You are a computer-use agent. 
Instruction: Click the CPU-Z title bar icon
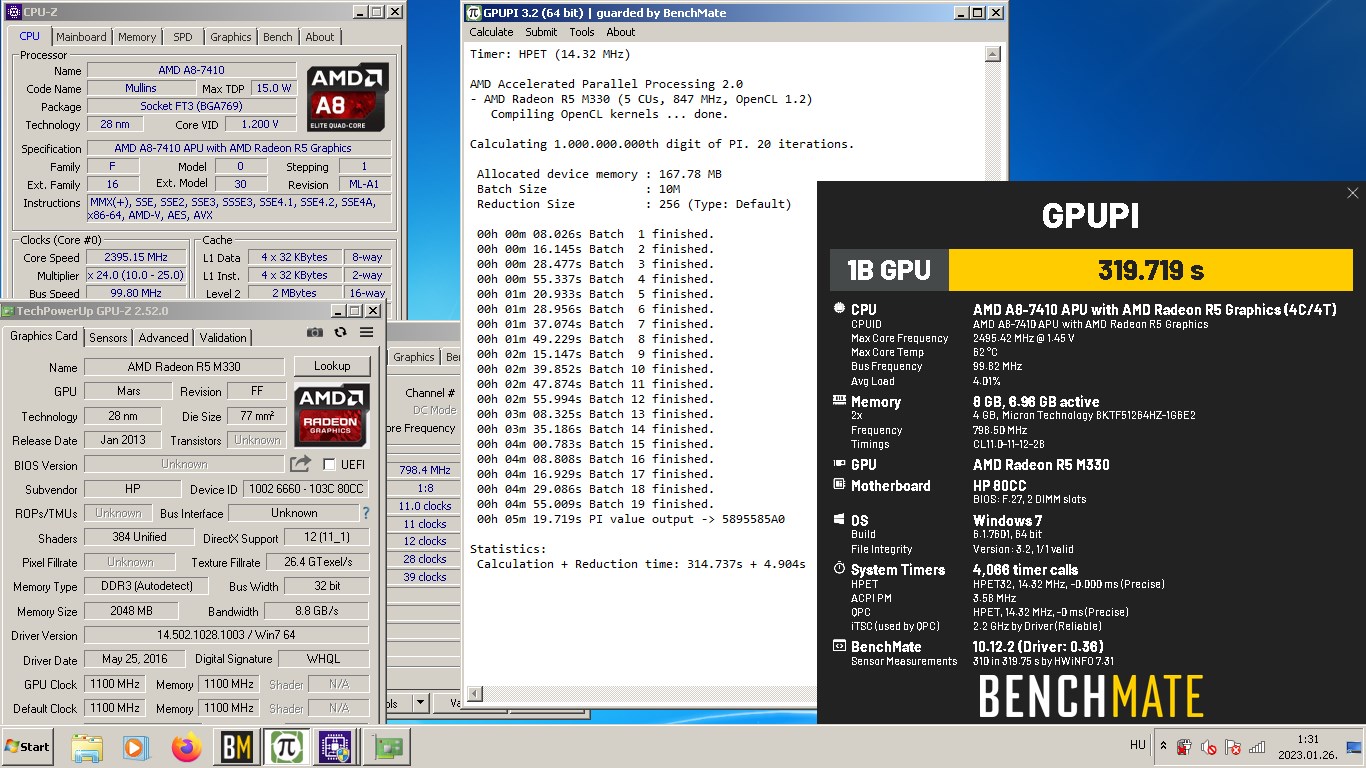(x=14, y=12)
